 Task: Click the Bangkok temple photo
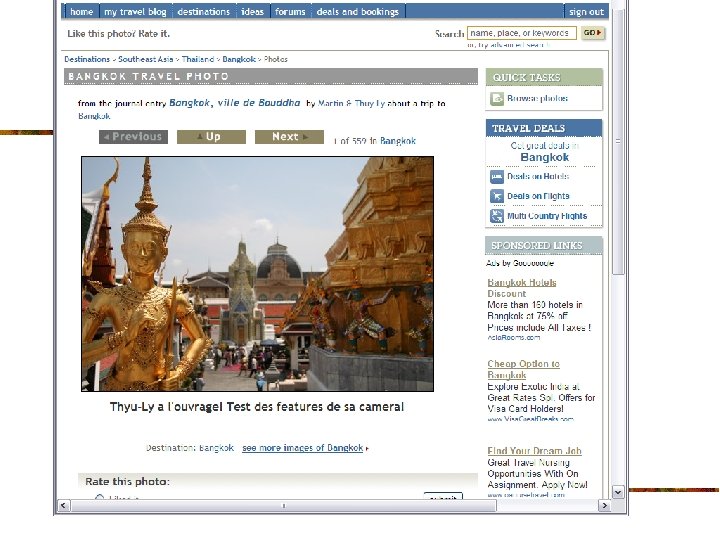pos(258,274)
